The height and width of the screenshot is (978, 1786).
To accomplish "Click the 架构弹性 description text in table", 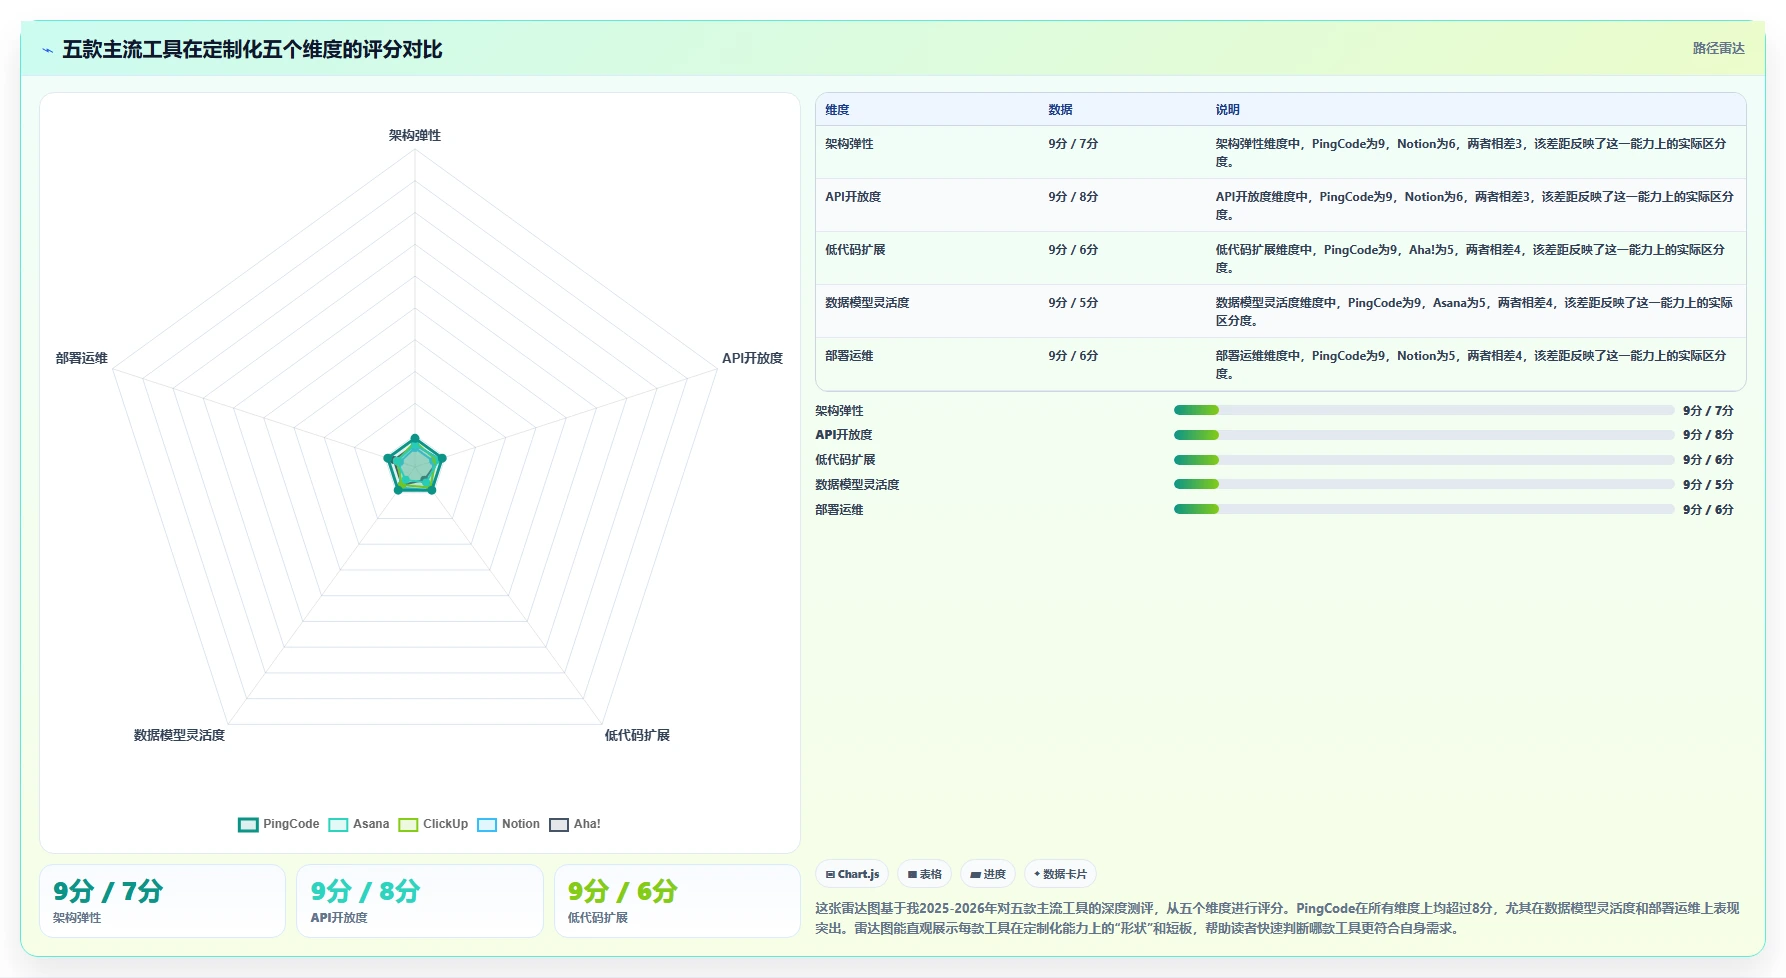I will (1471, 153).
